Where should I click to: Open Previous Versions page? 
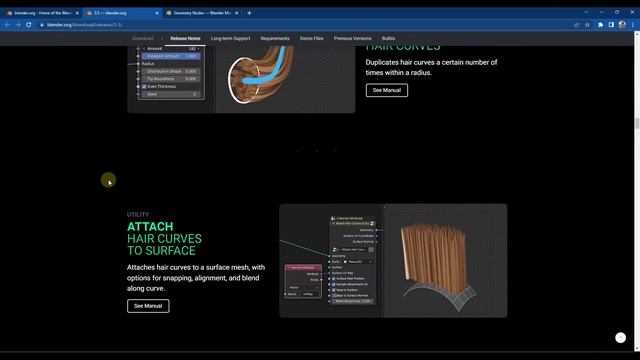tap(353, 38)
